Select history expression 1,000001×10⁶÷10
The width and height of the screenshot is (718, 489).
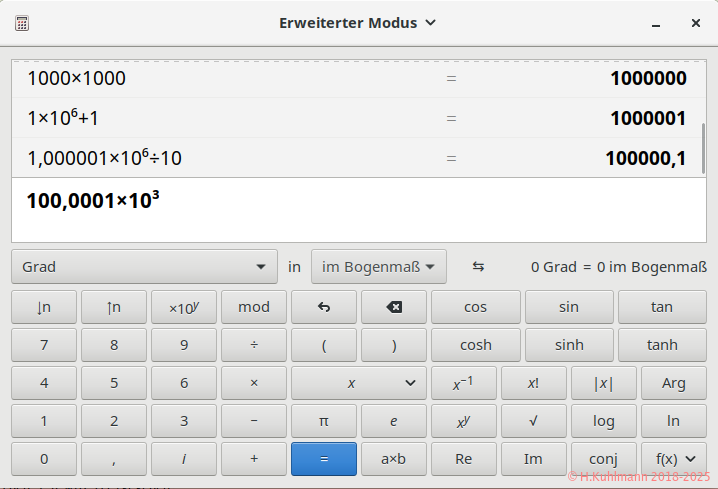(x=104, y=158)
